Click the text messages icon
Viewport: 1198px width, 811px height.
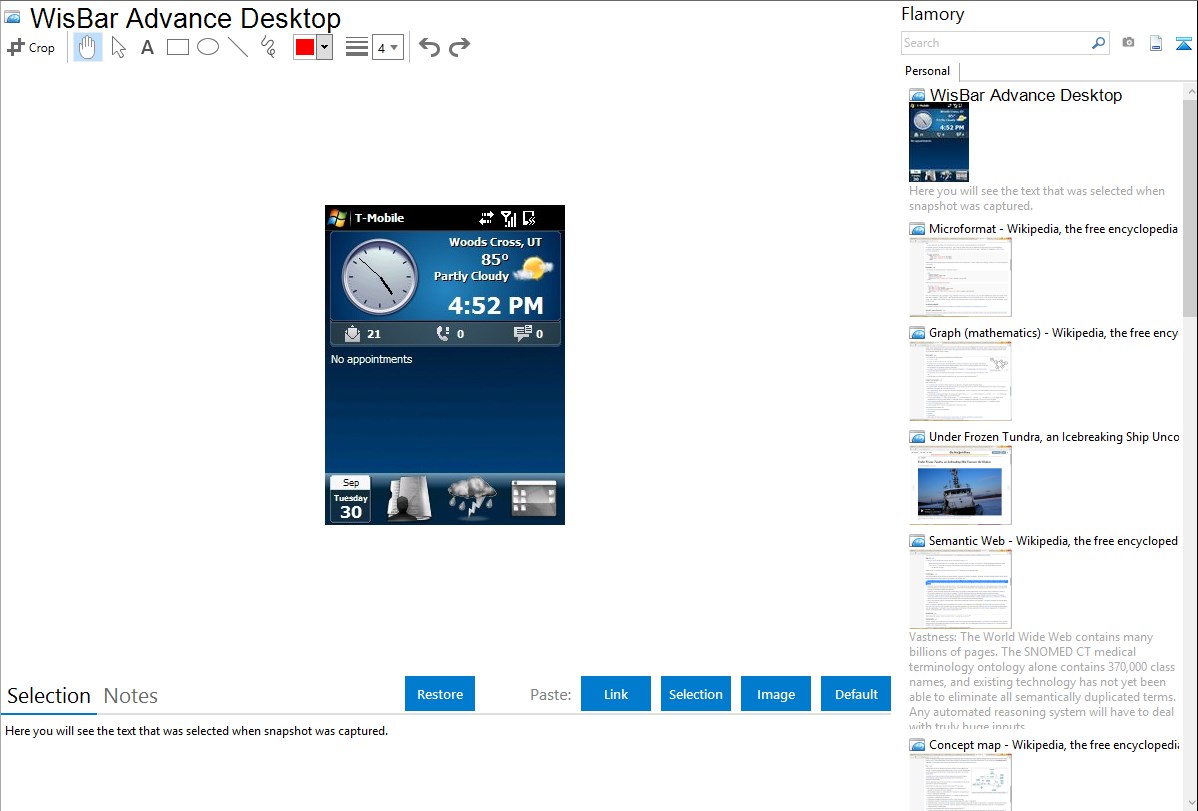click(x=523, y=333)
